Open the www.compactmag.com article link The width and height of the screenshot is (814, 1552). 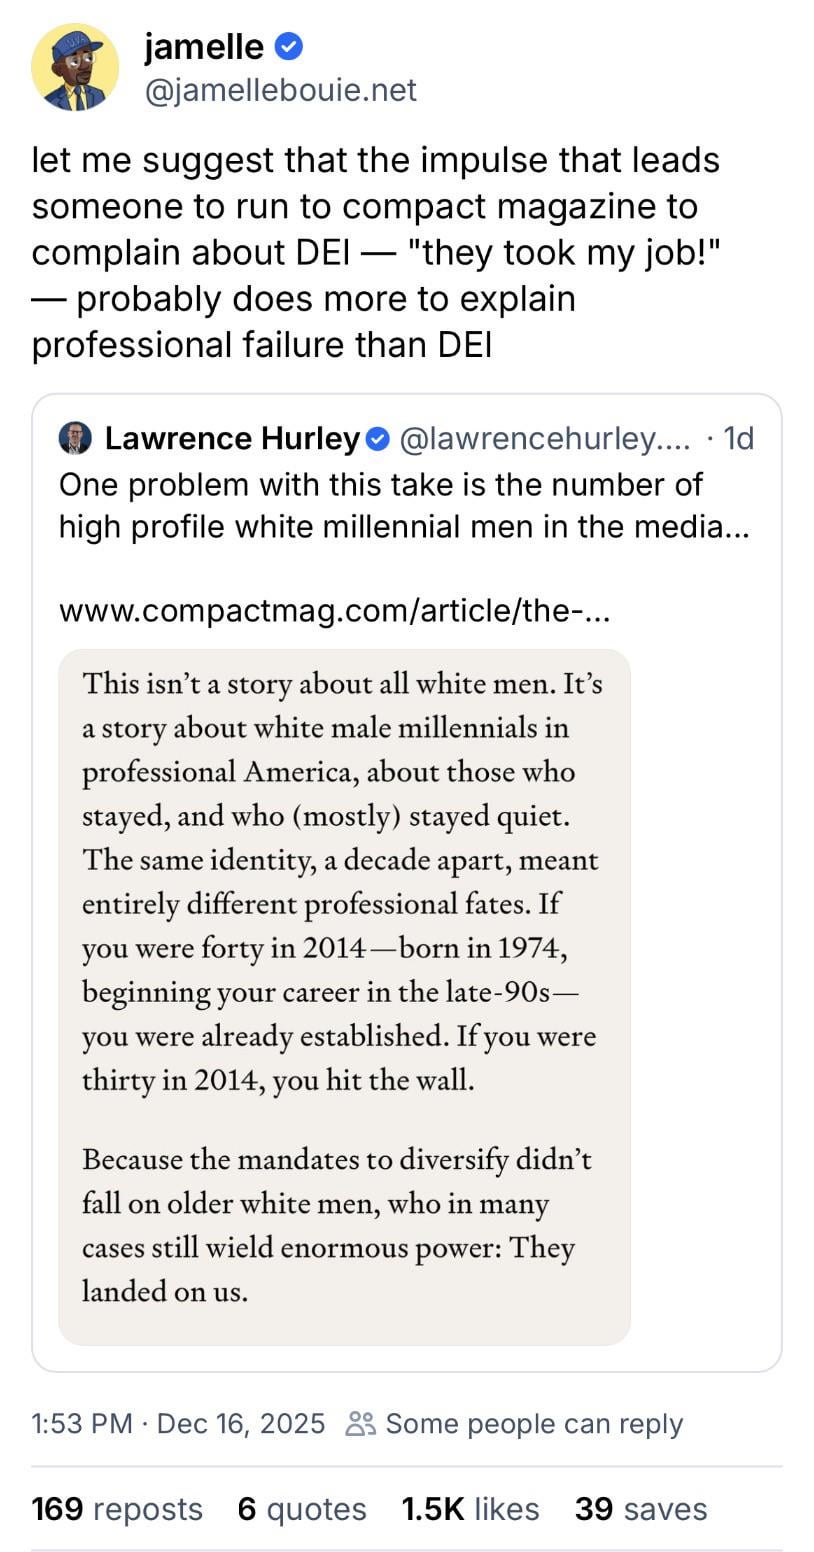click(334, 609)
